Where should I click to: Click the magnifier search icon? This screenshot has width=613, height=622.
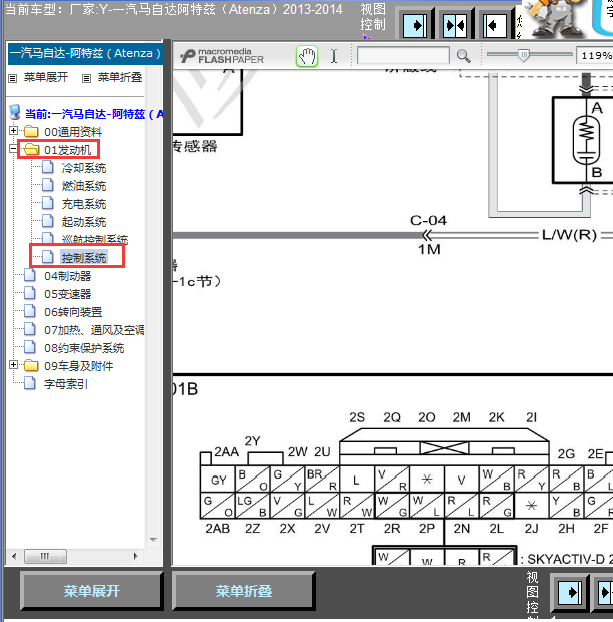pos(463,56)
